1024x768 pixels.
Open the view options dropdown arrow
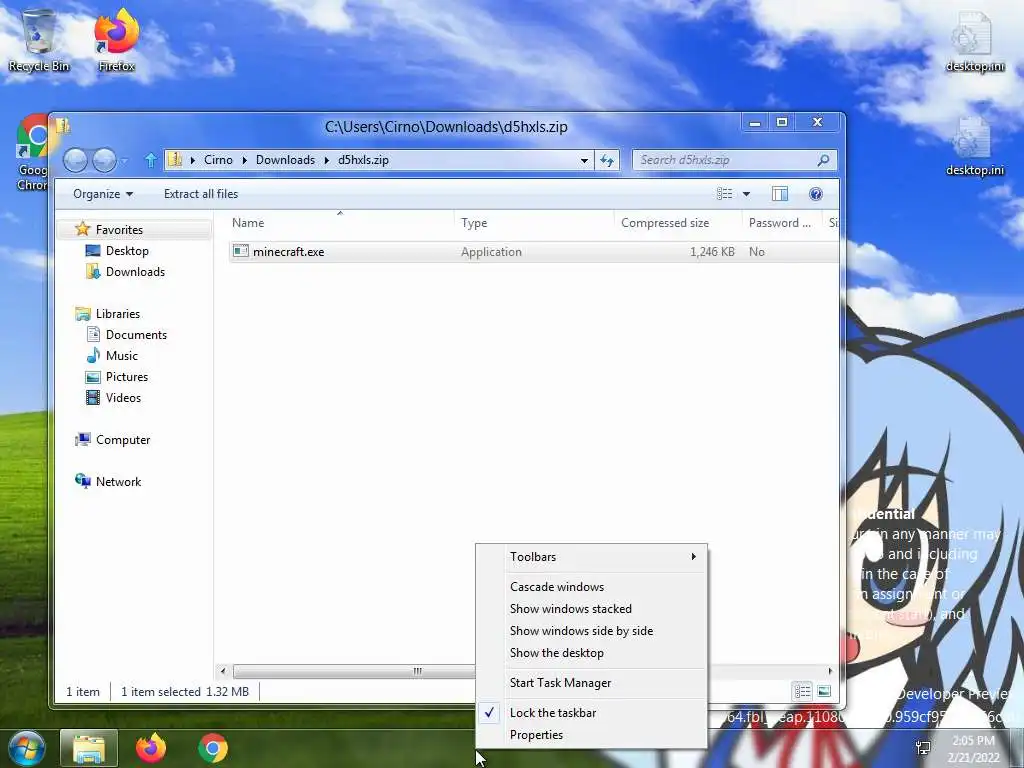[746, 194]
